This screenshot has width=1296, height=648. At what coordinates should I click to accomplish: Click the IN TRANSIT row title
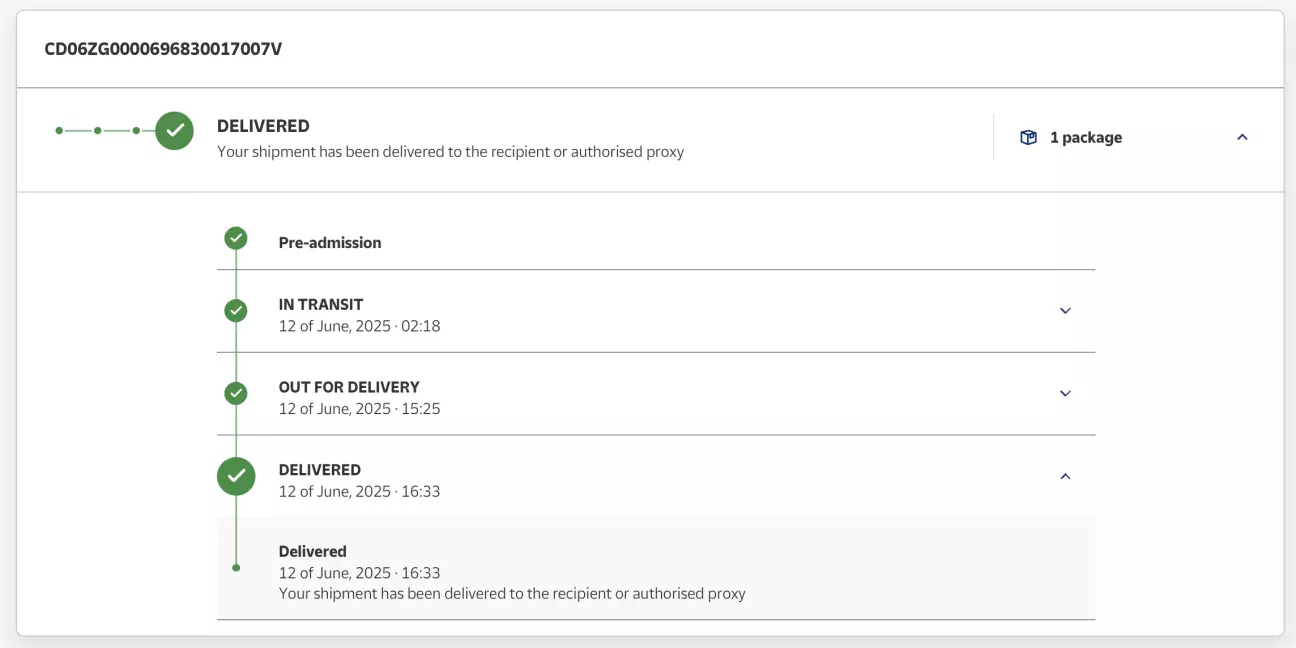(x=321, y=304)
